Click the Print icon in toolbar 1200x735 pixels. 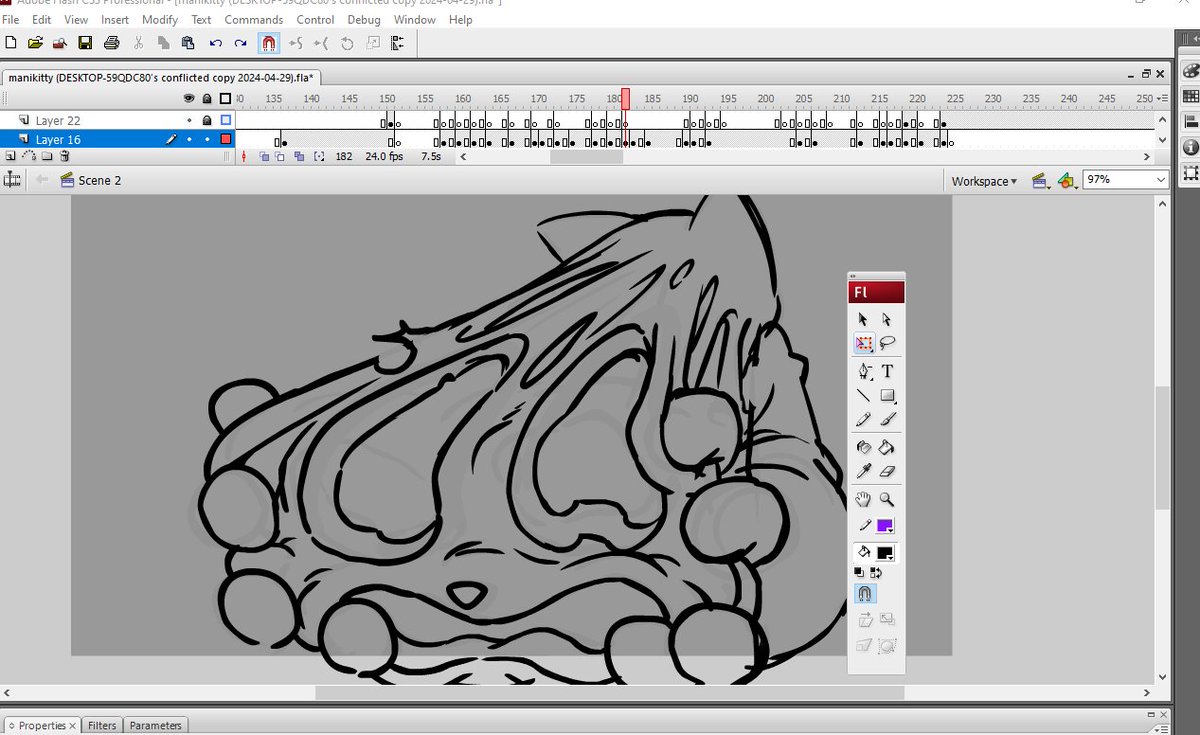[112, 43]
